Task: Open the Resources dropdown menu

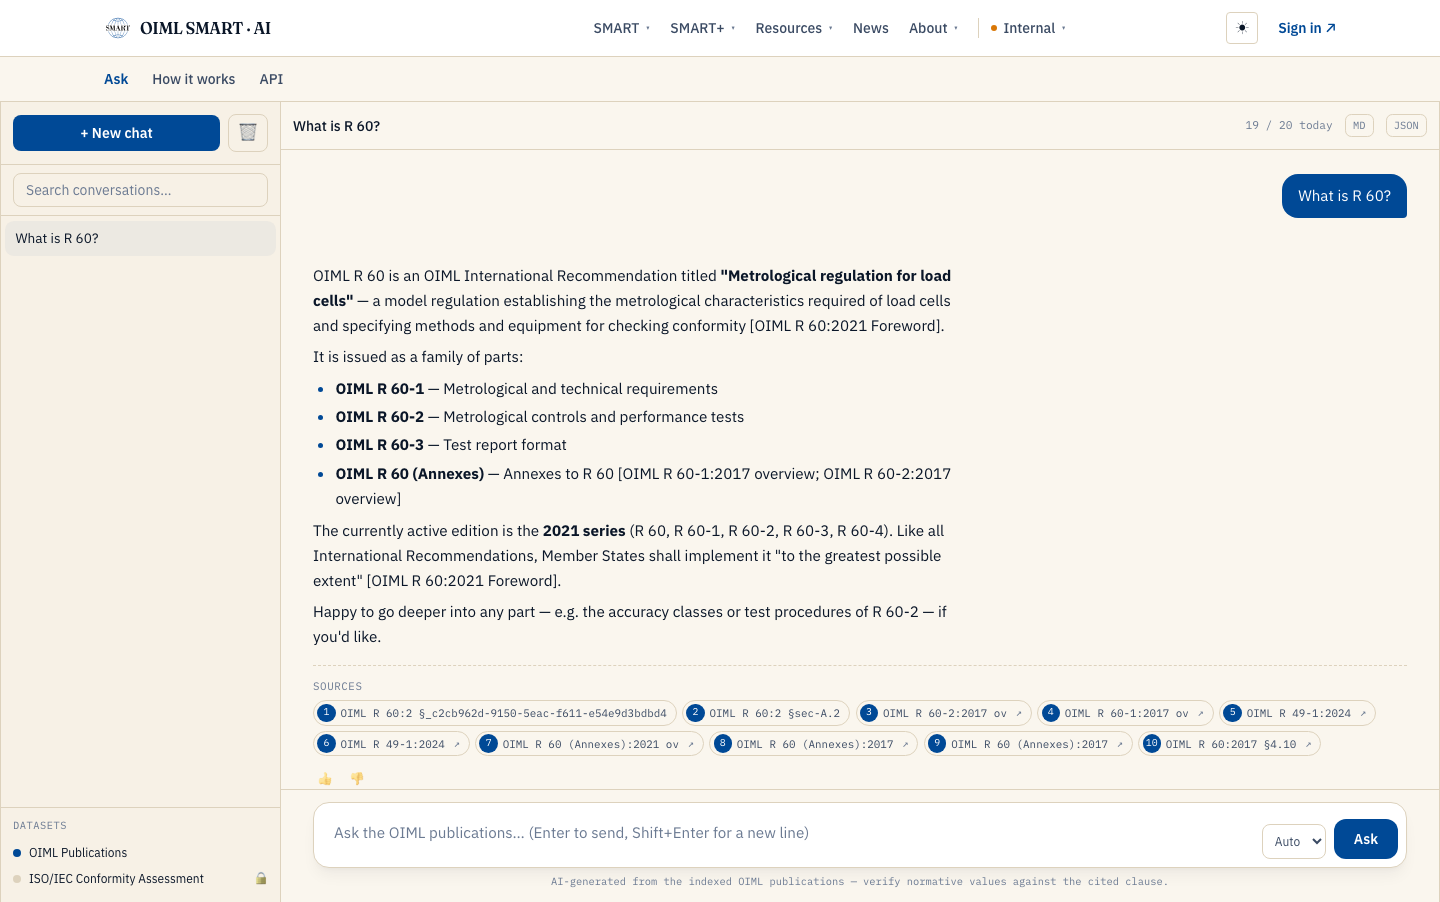Action: (x=794, y=28)
